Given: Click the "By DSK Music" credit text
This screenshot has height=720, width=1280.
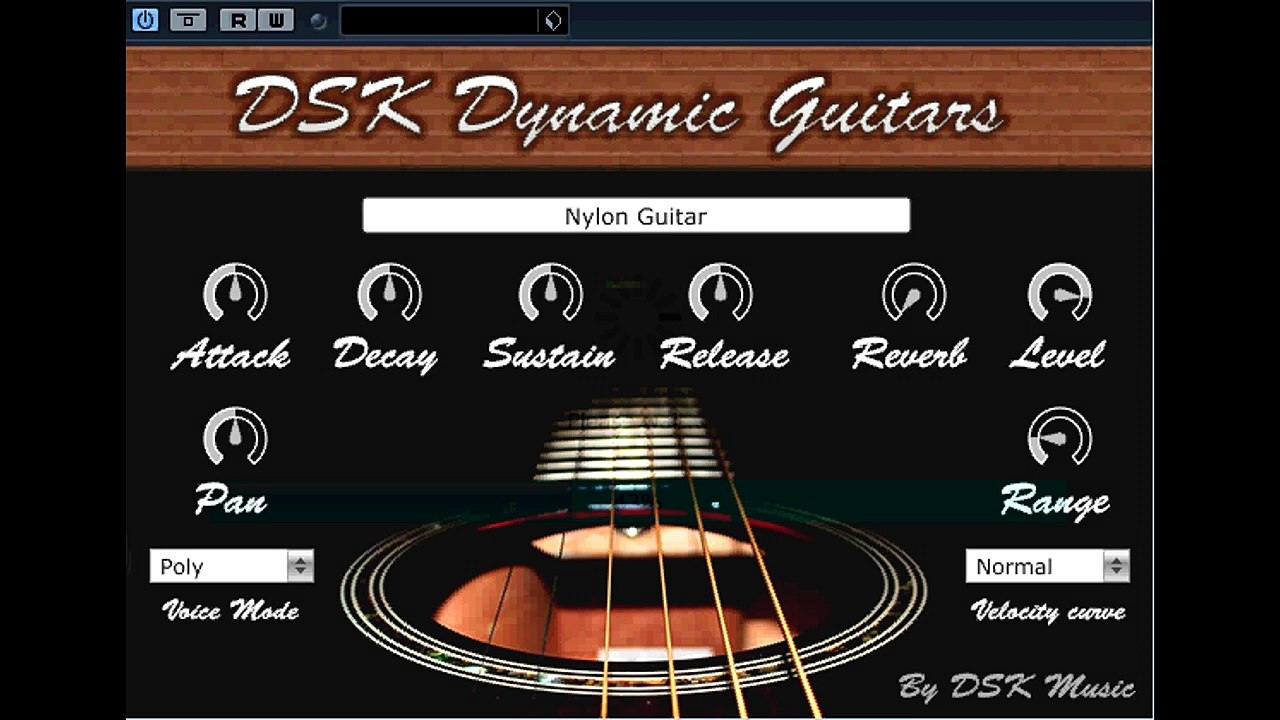Looking at the screenshot, I should click(x=1017, y=687).
